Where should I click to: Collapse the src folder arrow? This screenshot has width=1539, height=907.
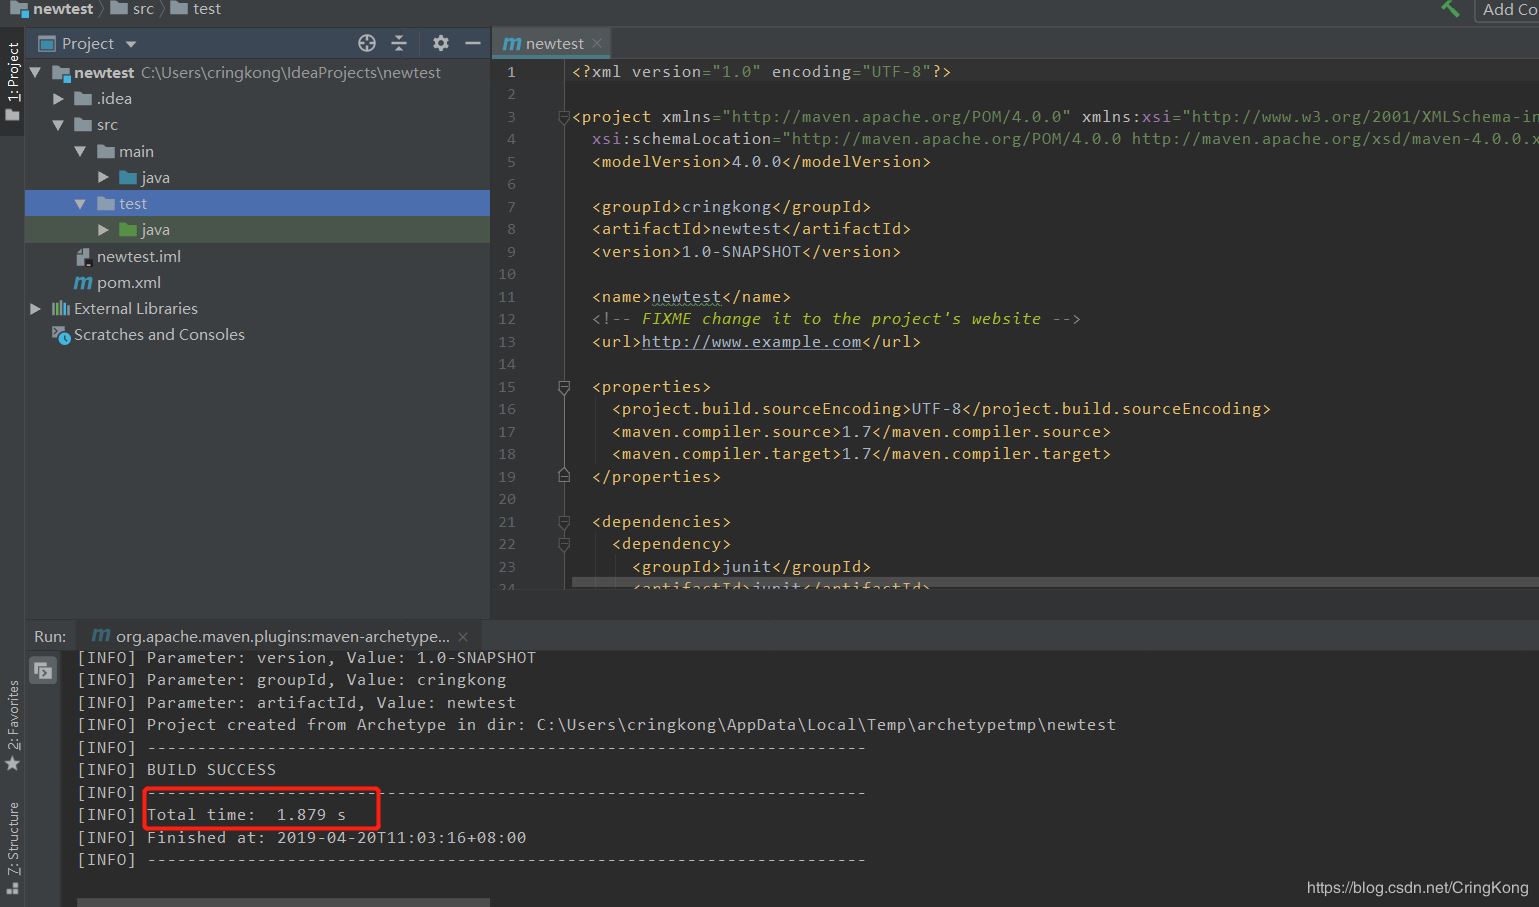pyautogui.click(x=58, y=125)
